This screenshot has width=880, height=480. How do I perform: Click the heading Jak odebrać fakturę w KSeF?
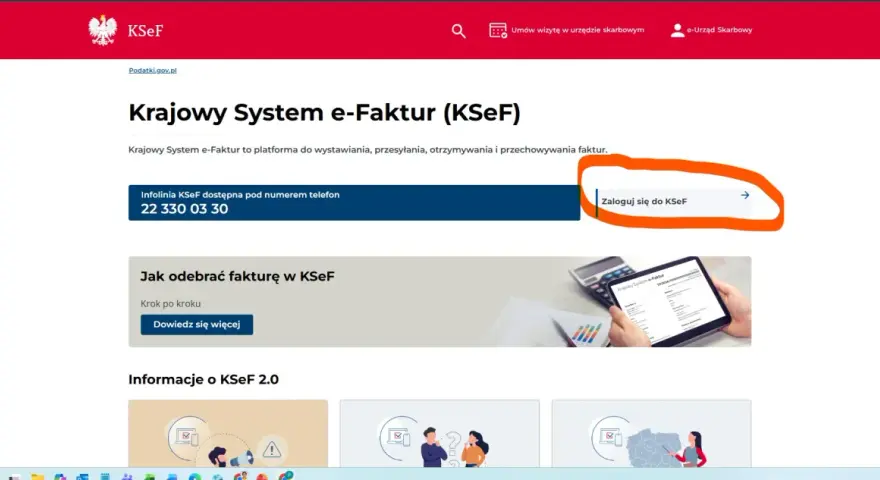click(237, 276)
